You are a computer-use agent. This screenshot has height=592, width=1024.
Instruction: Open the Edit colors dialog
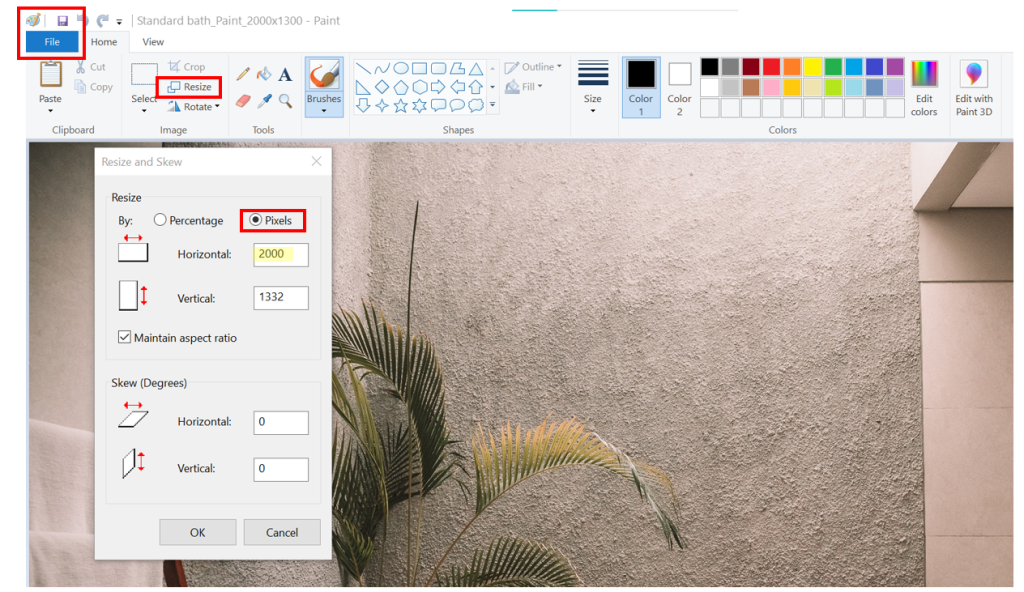tap(923, 90)
